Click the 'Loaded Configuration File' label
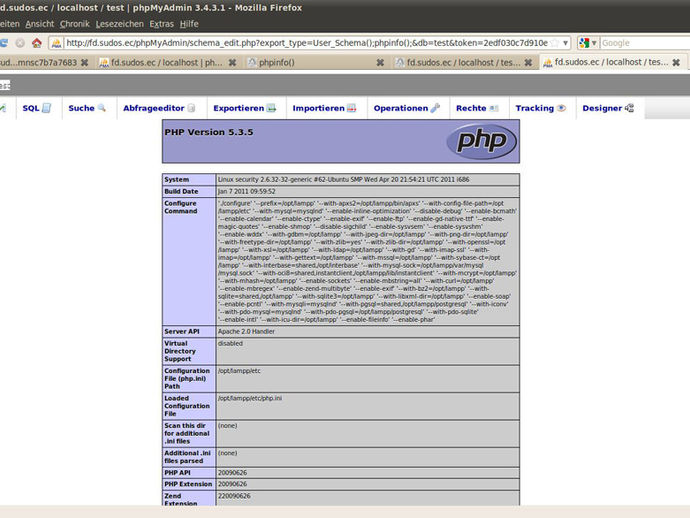This screenshot has height=518, width=690. coord(187,406)
